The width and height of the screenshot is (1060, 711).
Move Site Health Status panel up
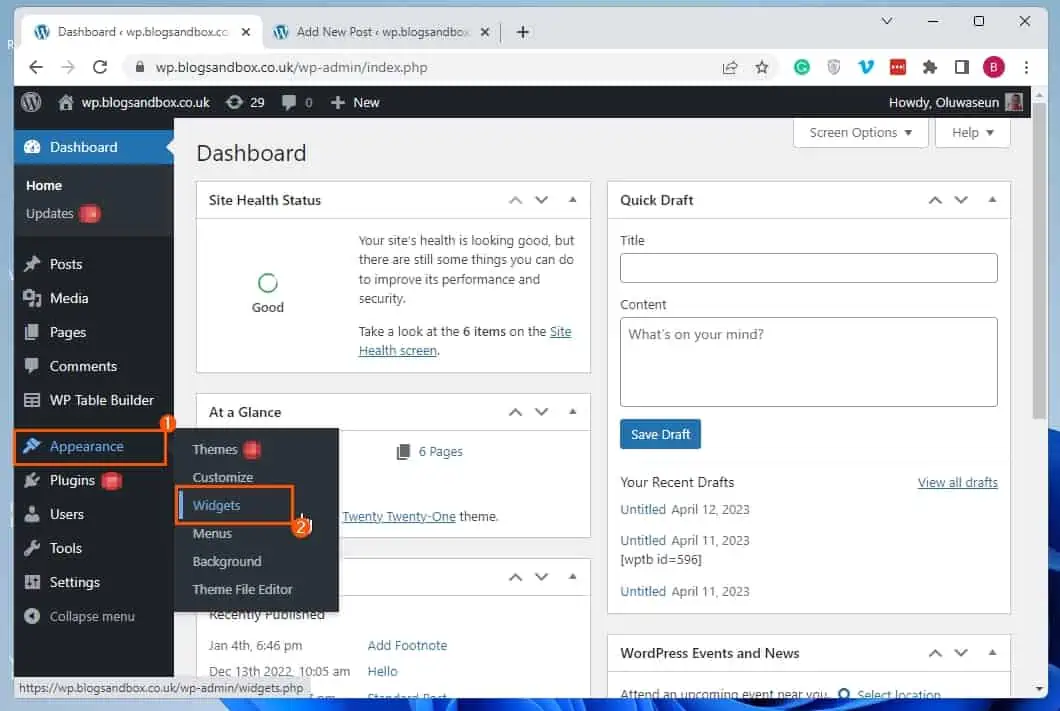(515, 200)
